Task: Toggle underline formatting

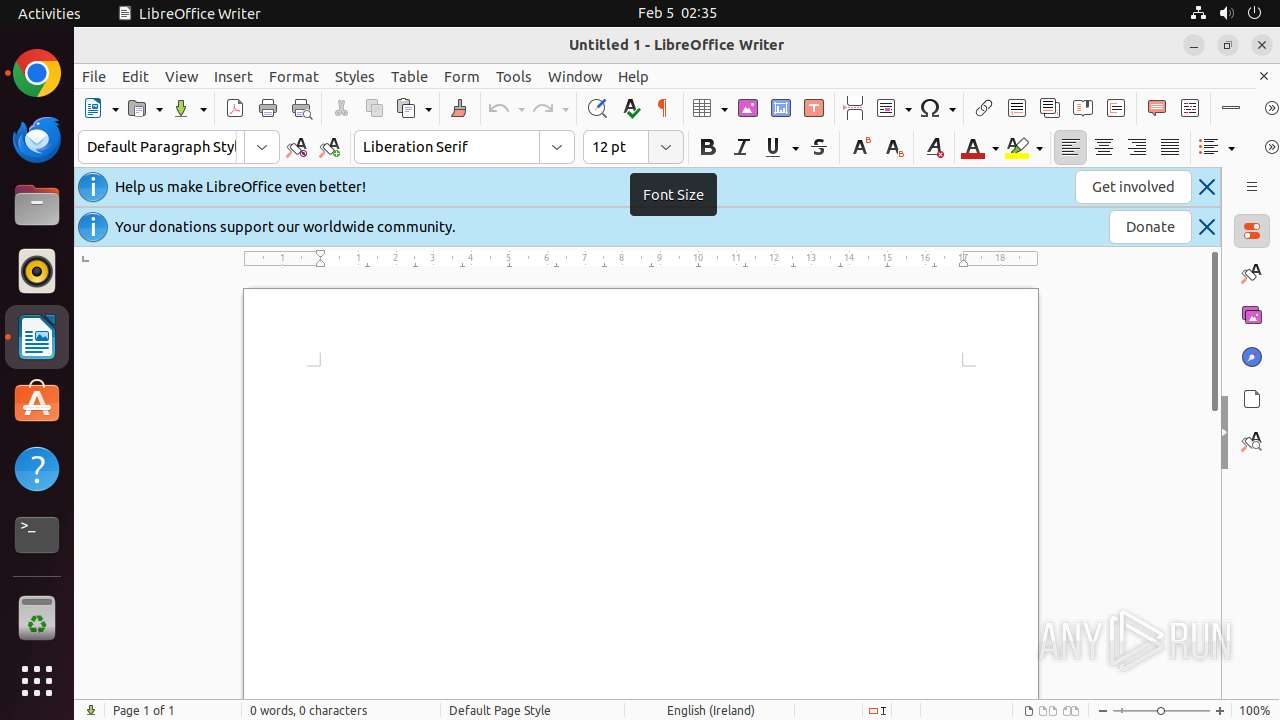Action: [773, 147]
